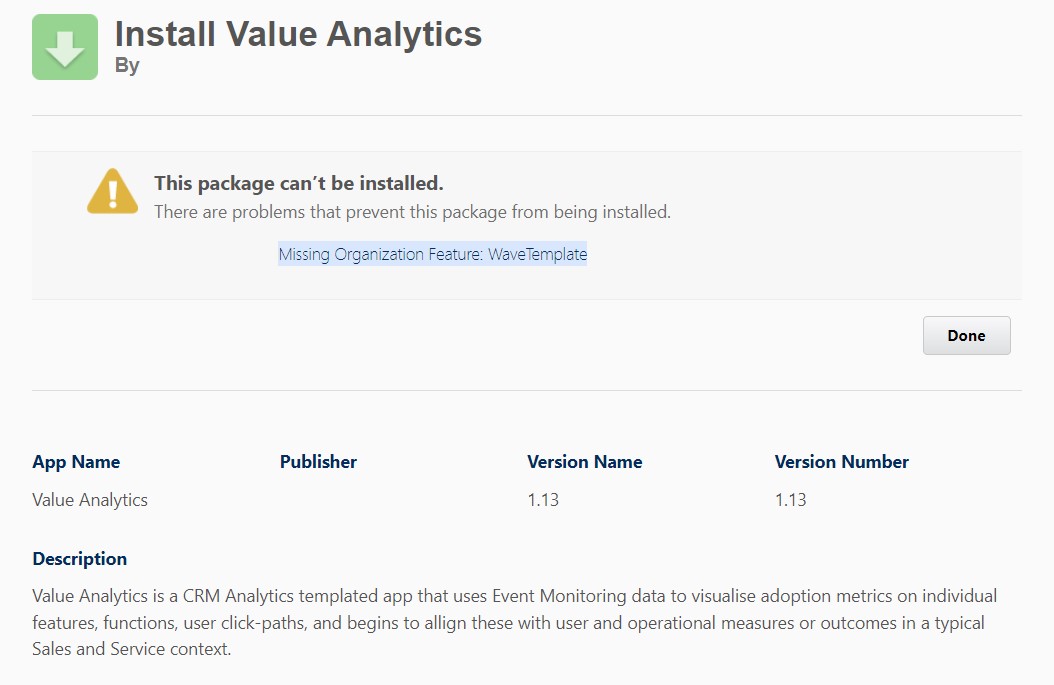
Task: Click the 1.13 value under Version Name
Action: click(x=543, y=499)
